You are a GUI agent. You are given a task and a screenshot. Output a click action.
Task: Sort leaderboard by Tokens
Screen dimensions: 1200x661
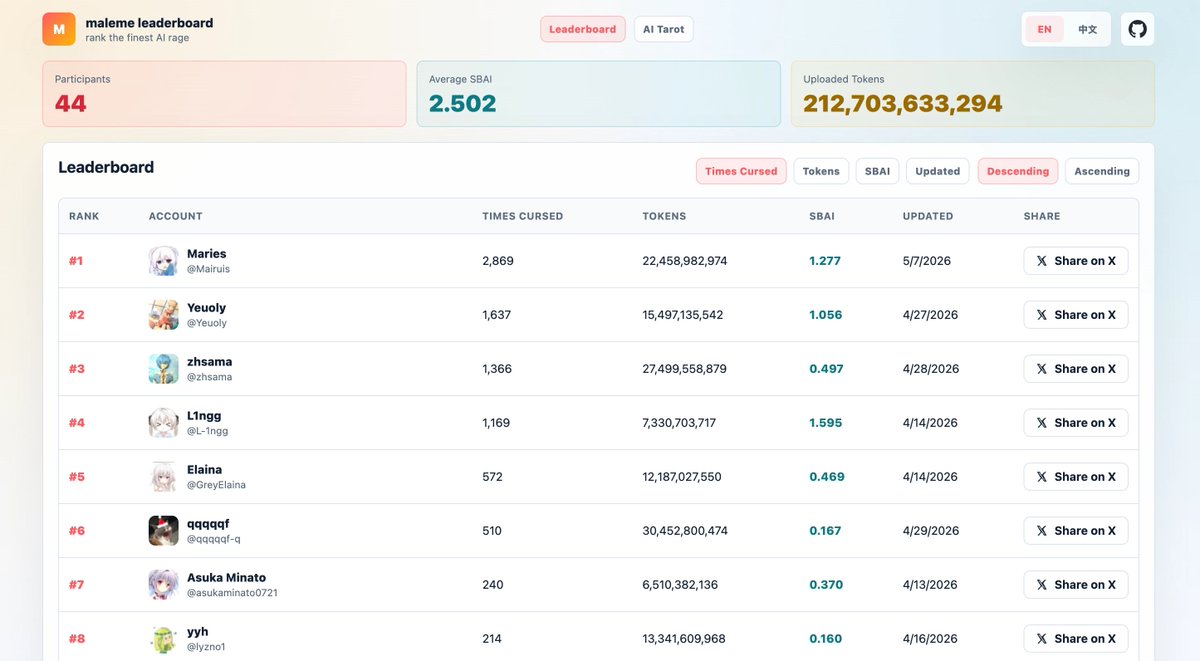coord(821,171)
